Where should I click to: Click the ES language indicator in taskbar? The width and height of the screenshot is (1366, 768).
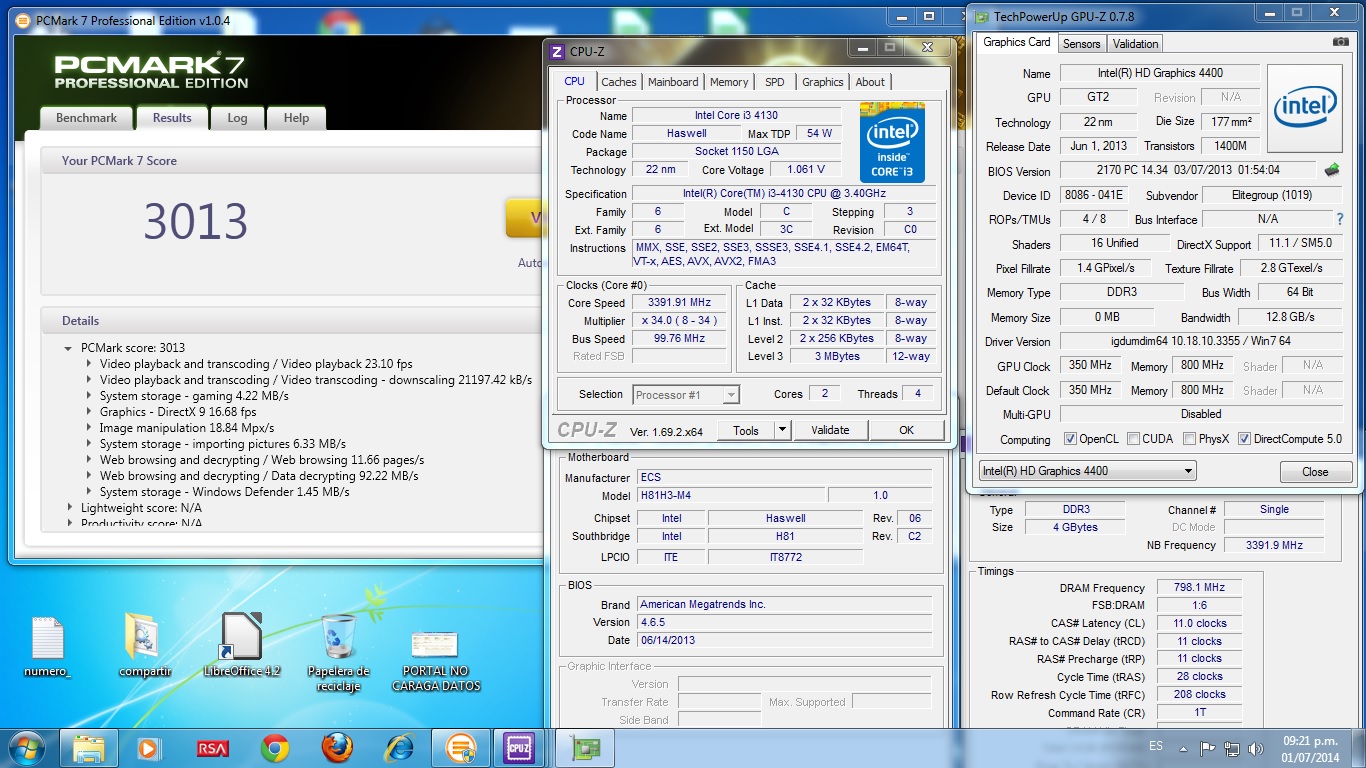coord(1156,747)
